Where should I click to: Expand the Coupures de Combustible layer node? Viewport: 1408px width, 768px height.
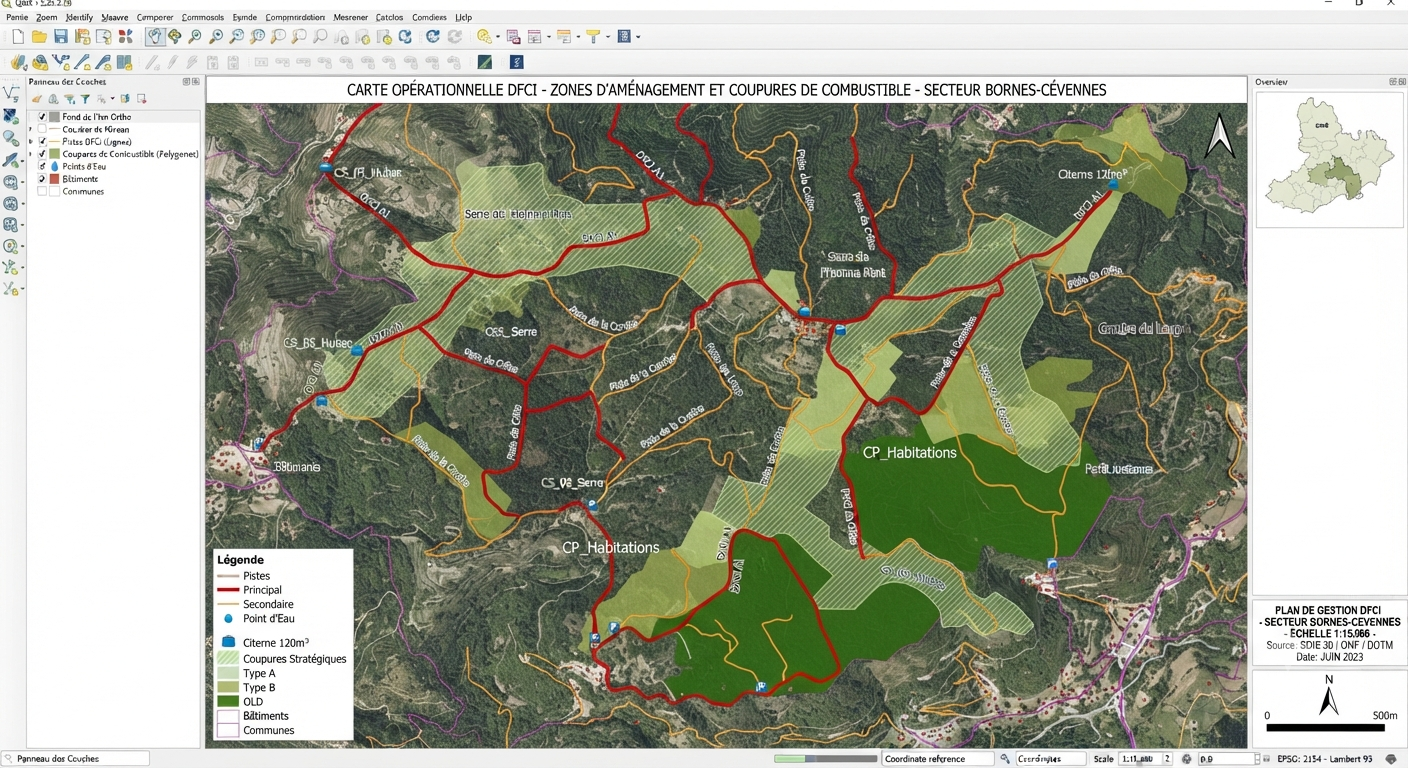tap(31, 154)
